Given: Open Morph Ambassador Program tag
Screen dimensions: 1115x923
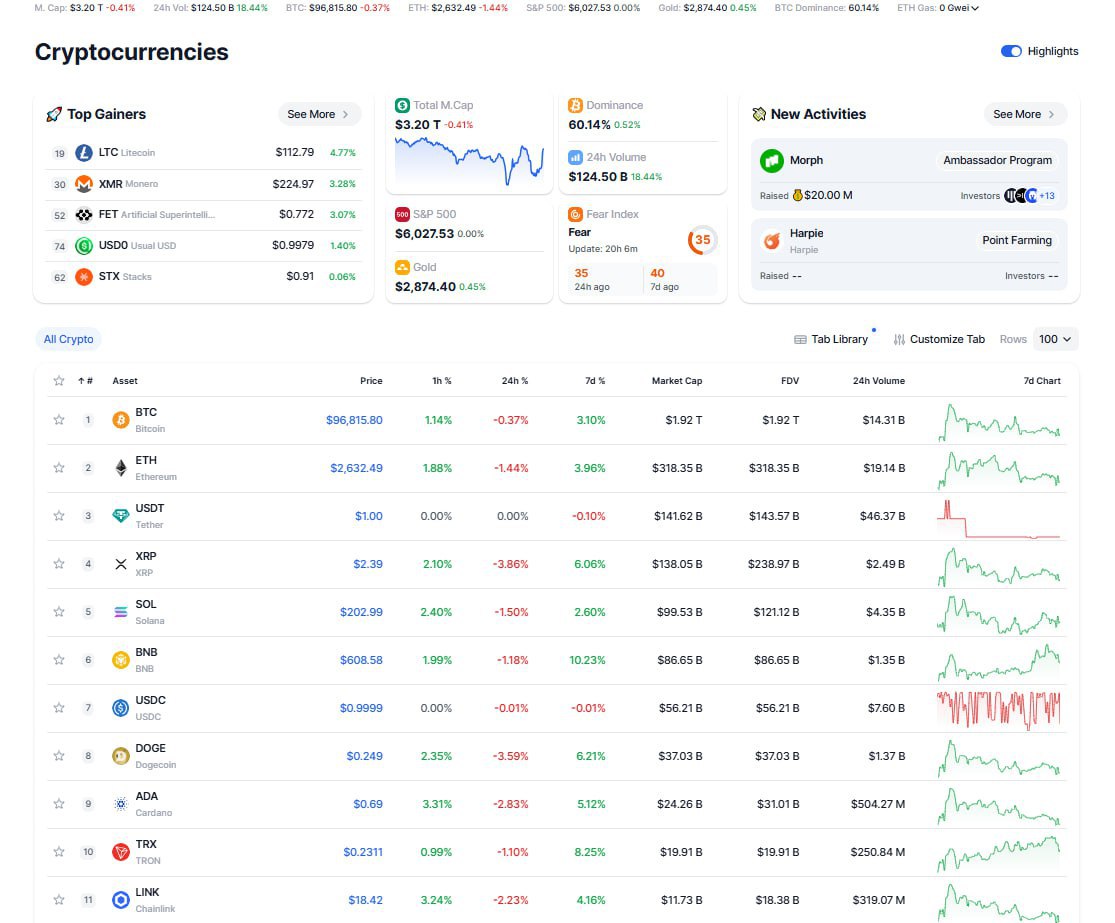Looking at the screenshot, I should tap(997, 161).
